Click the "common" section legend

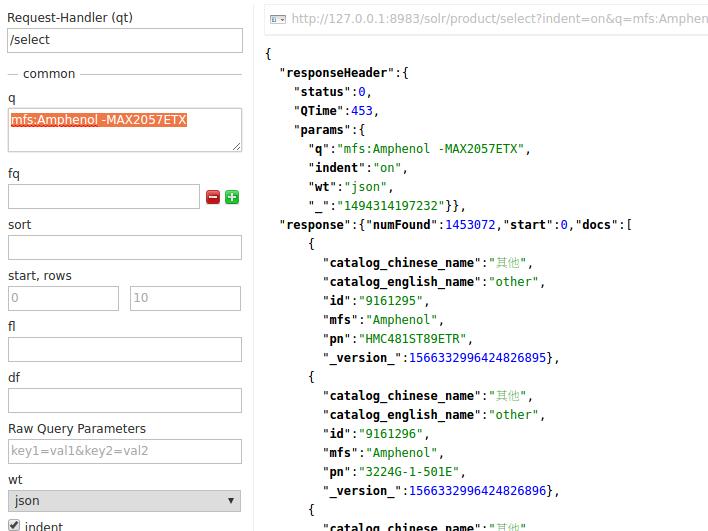[x=49, y=74]
